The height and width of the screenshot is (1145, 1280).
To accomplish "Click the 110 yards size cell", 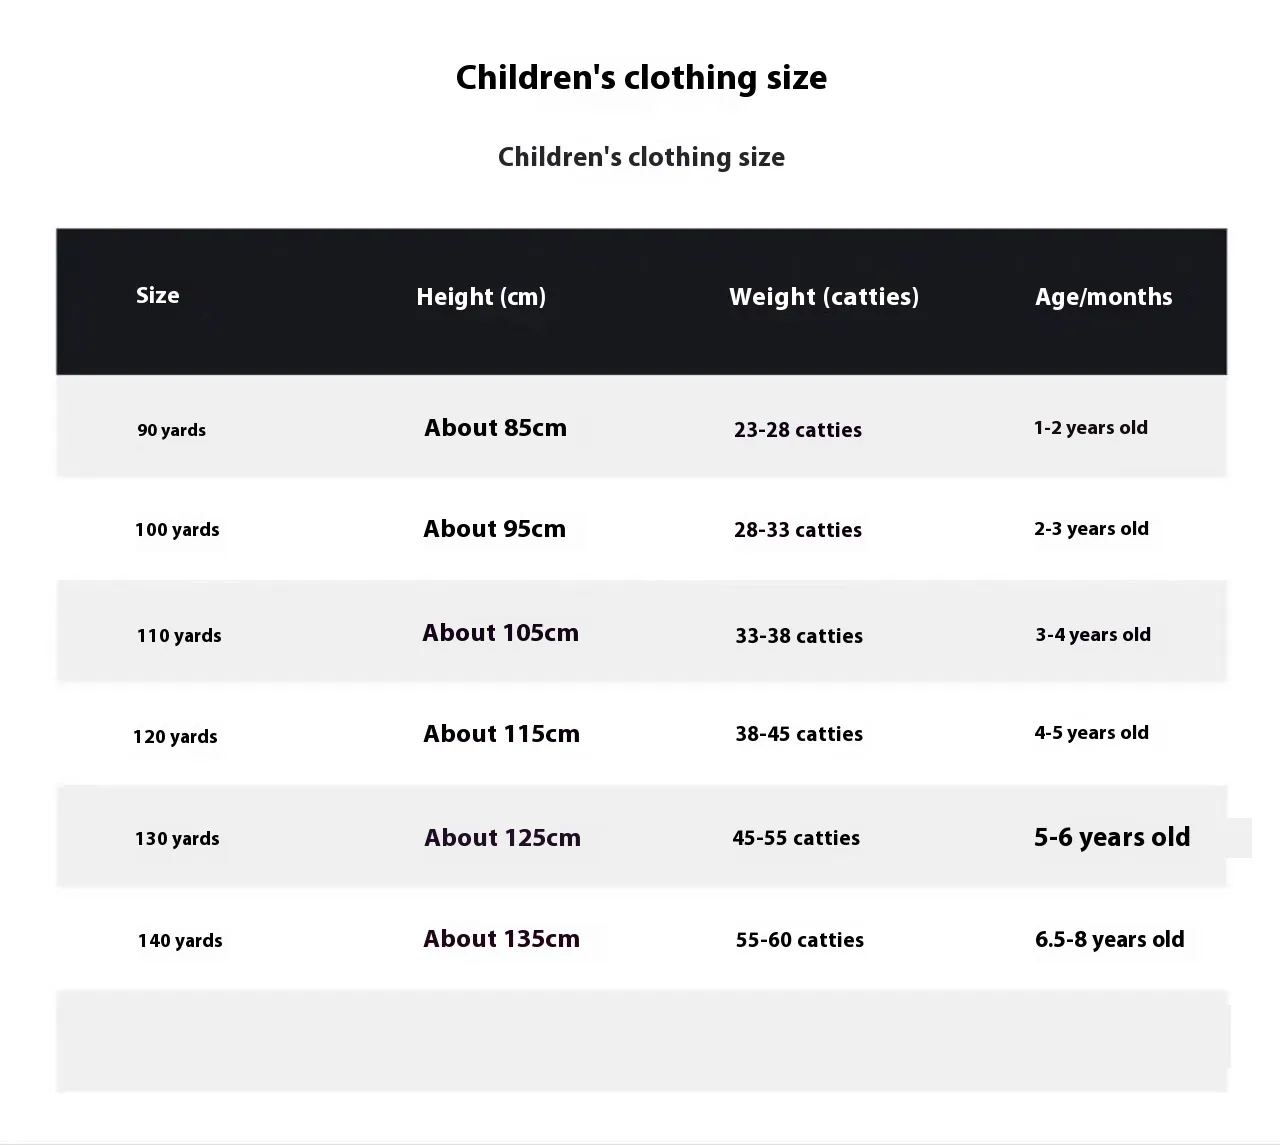I will point(179,636).
